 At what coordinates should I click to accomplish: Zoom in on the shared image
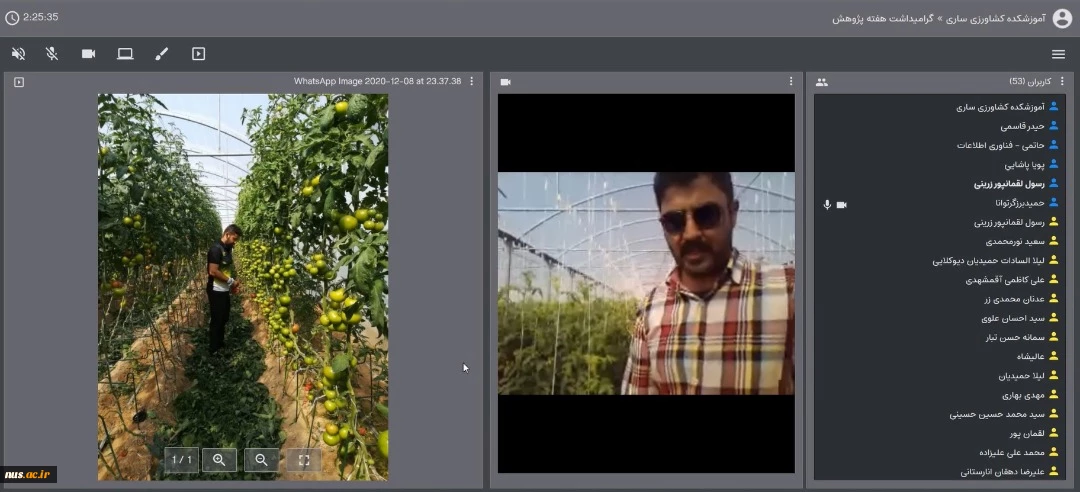(219, 460)
